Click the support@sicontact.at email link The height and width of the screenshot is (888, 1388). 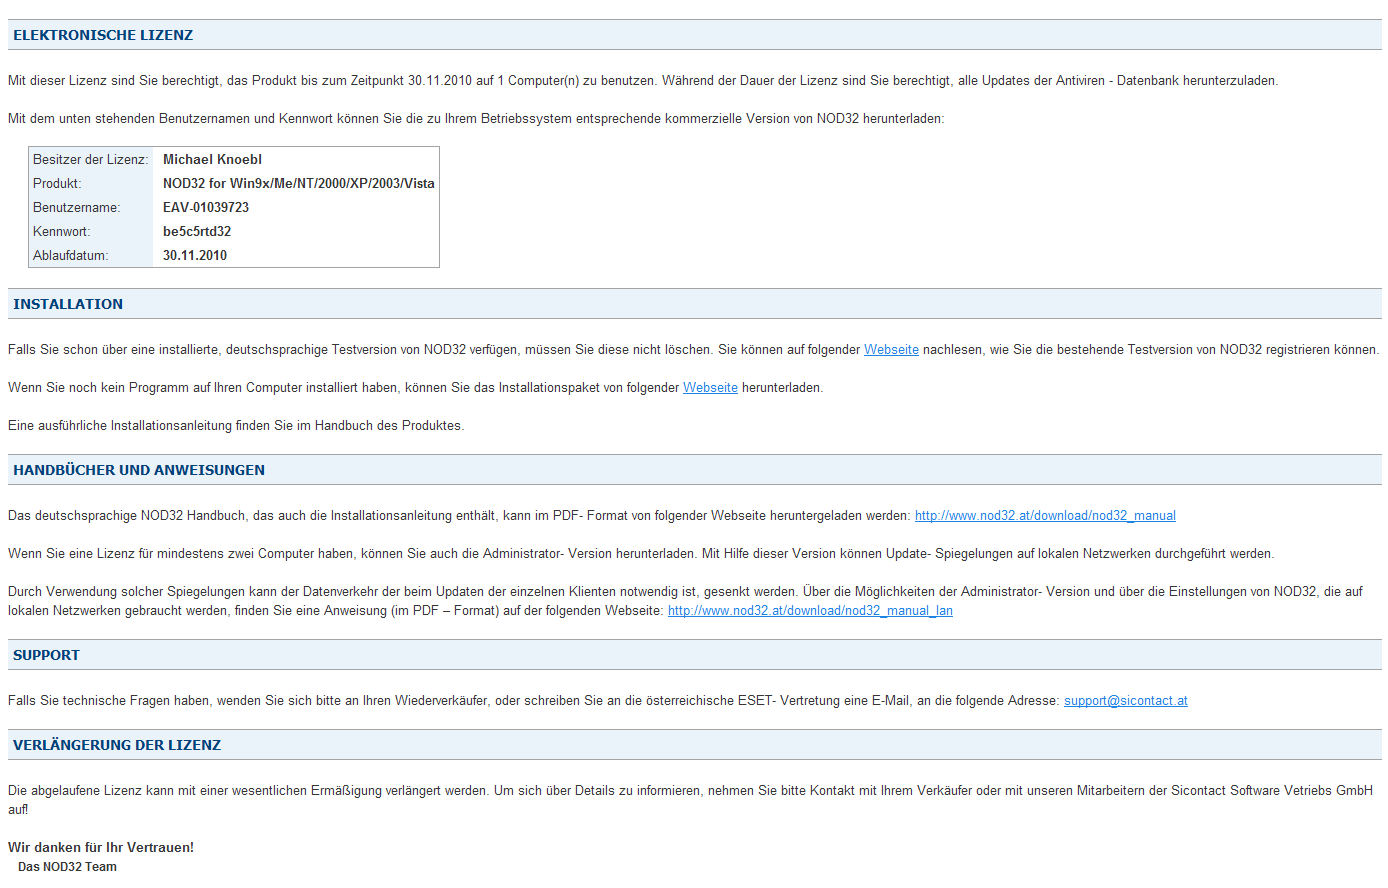point(1126,701)
